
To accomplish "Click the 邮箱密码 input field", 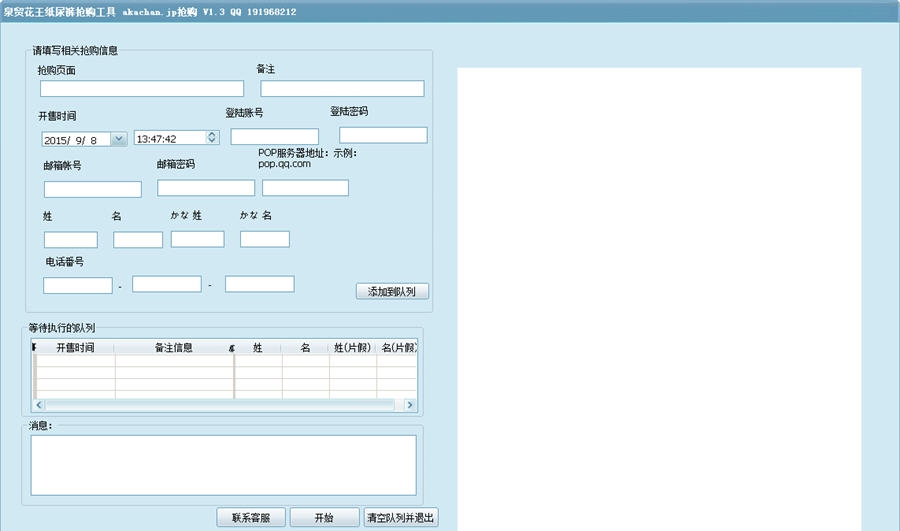I will (206, 188).
